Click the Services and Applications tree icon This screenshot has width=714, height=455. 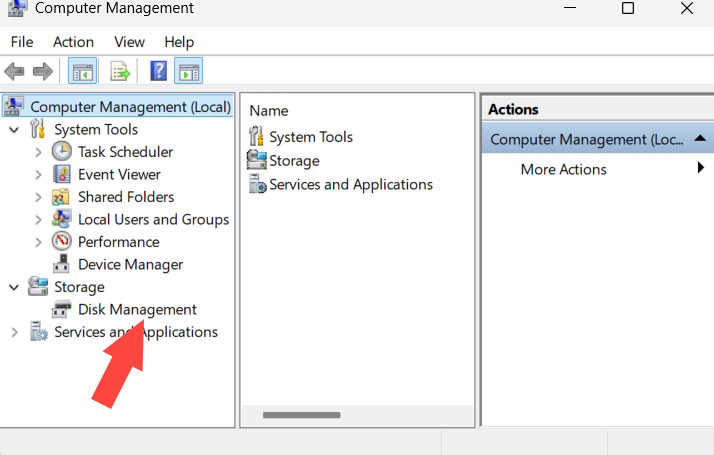point(39,332)
